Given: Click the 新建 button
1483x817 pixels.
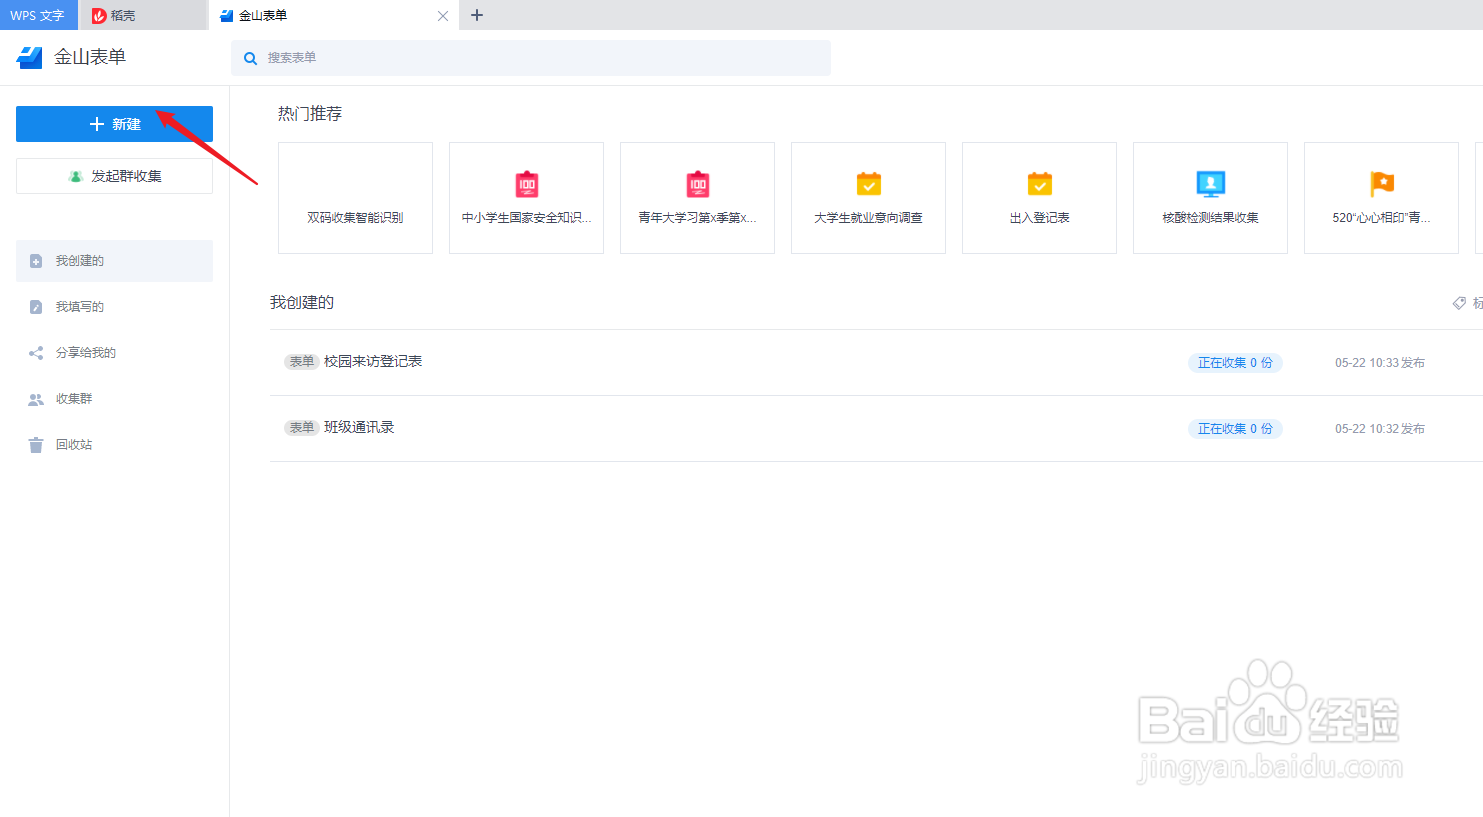Looking at the screenshot, I should click(x=114, y=124).
